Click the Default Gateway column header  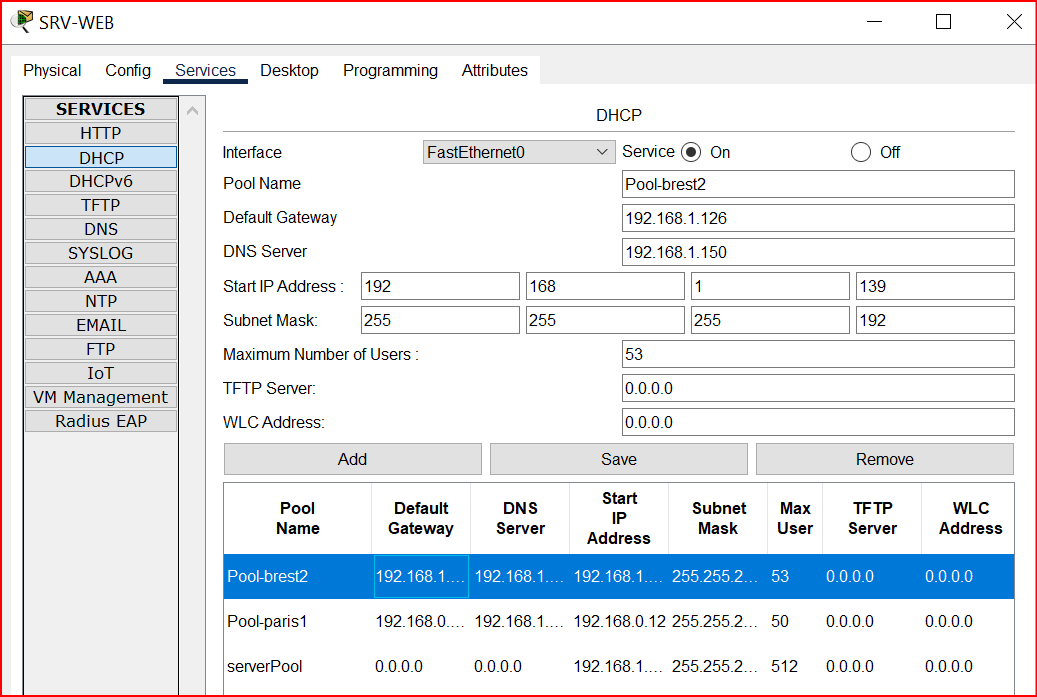[x=421, y=518]
